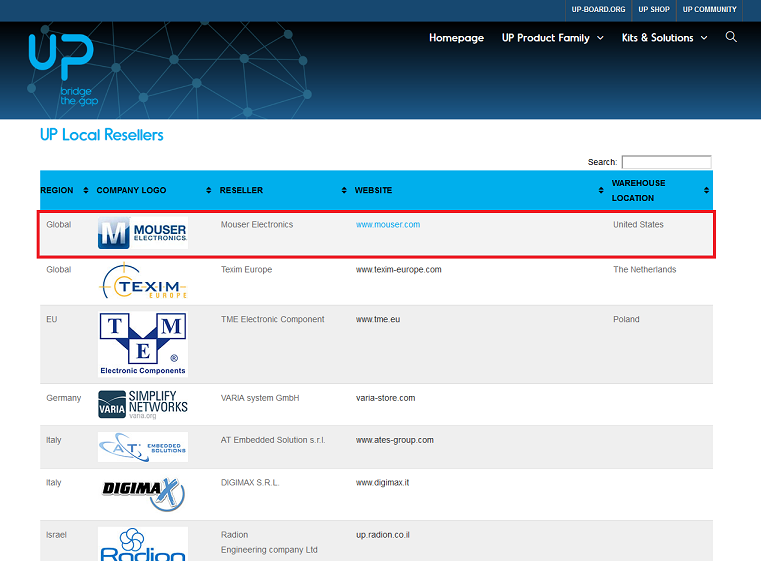
Task: Click the Mouser Electronics logo
Action: coord(143,233)
